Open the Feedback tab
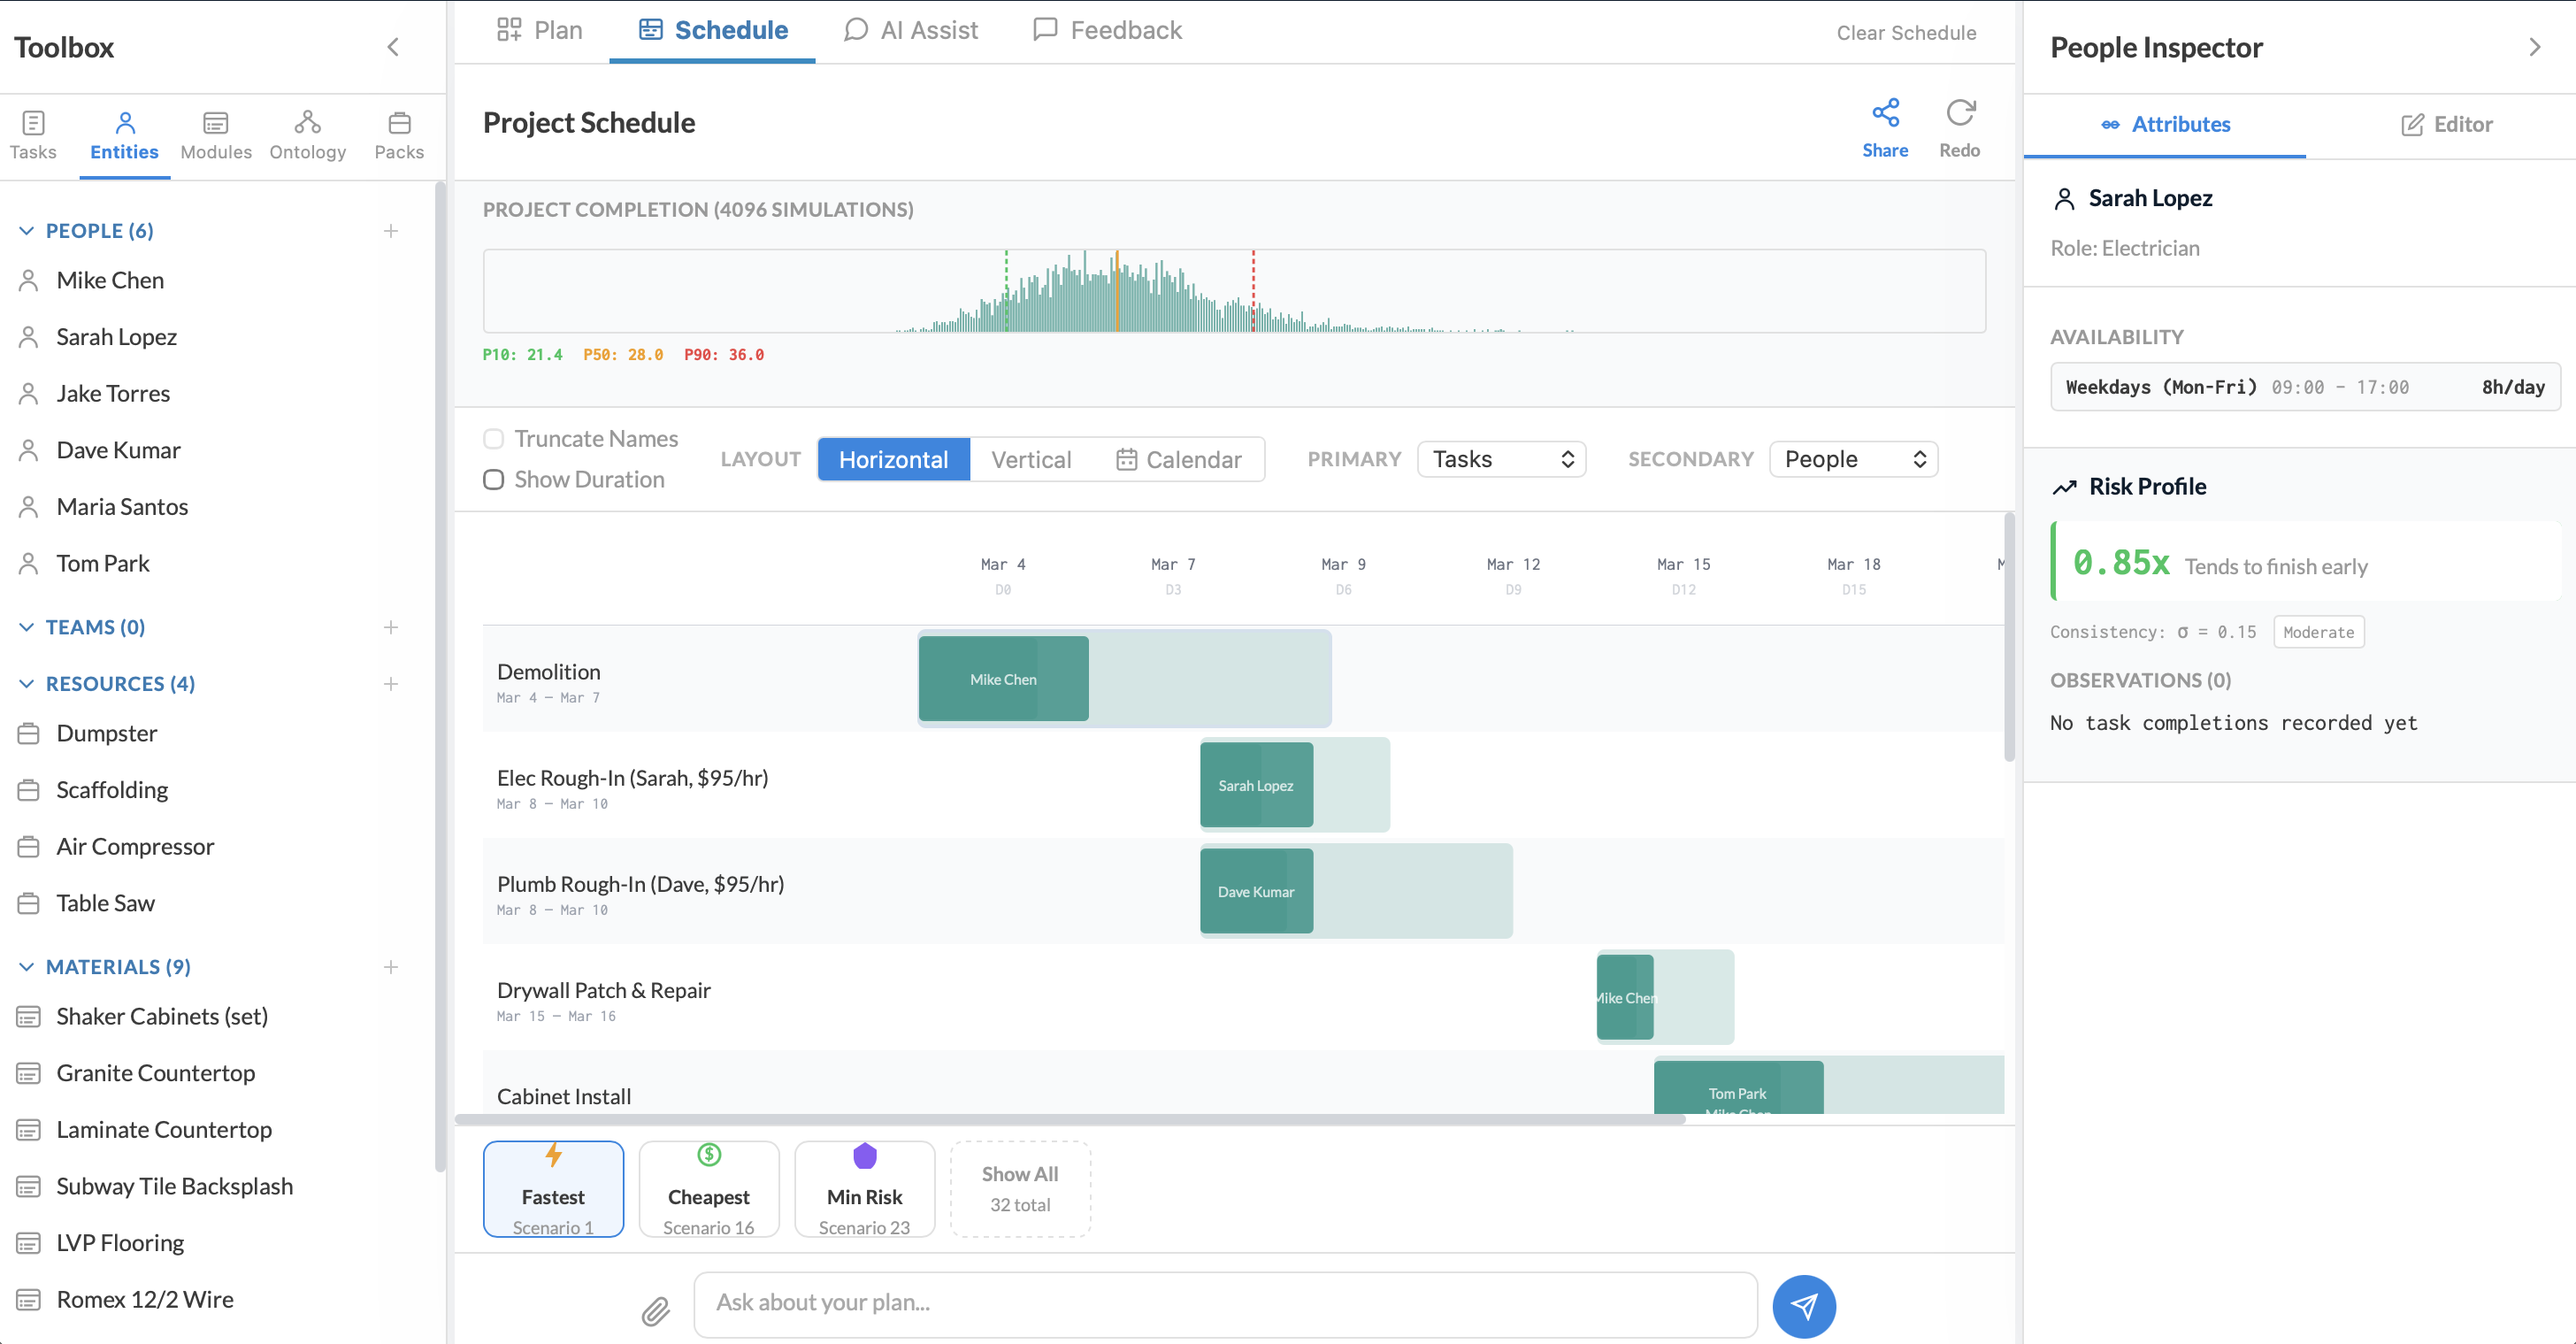Image resolution: width=2576 pixels, height=1344 pixels. point(1107,30)
